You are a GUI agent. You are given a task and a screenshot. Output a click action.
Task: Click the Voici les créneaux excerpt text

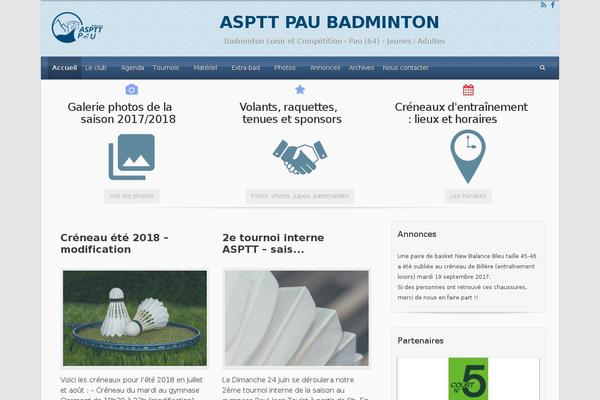[x=131, y=389]
